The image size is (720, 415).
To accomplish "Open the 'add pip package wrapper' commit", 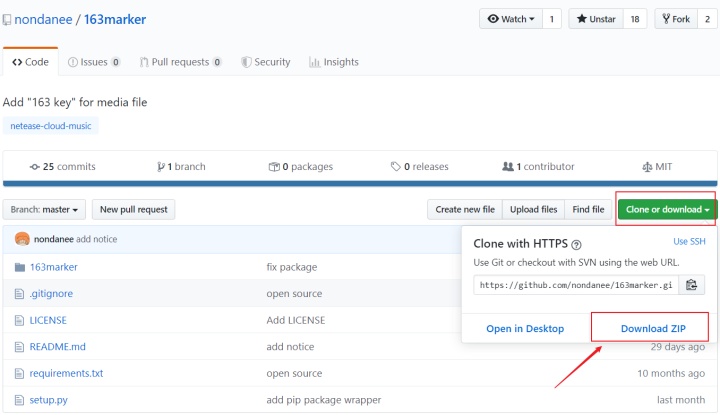I will pyautogui.click(x=324, y=400).
